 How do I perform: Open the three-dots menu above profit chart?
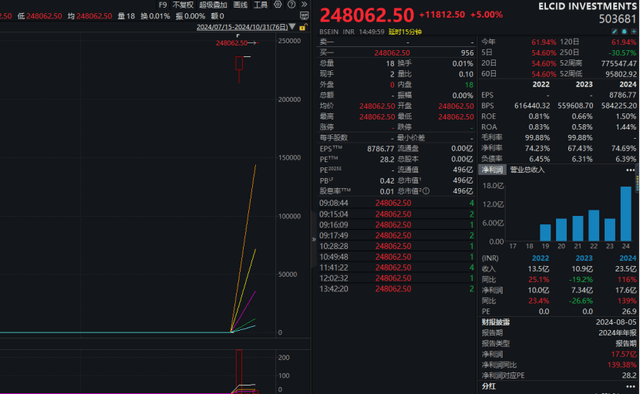pyautogui.click(x=630, y=170)
